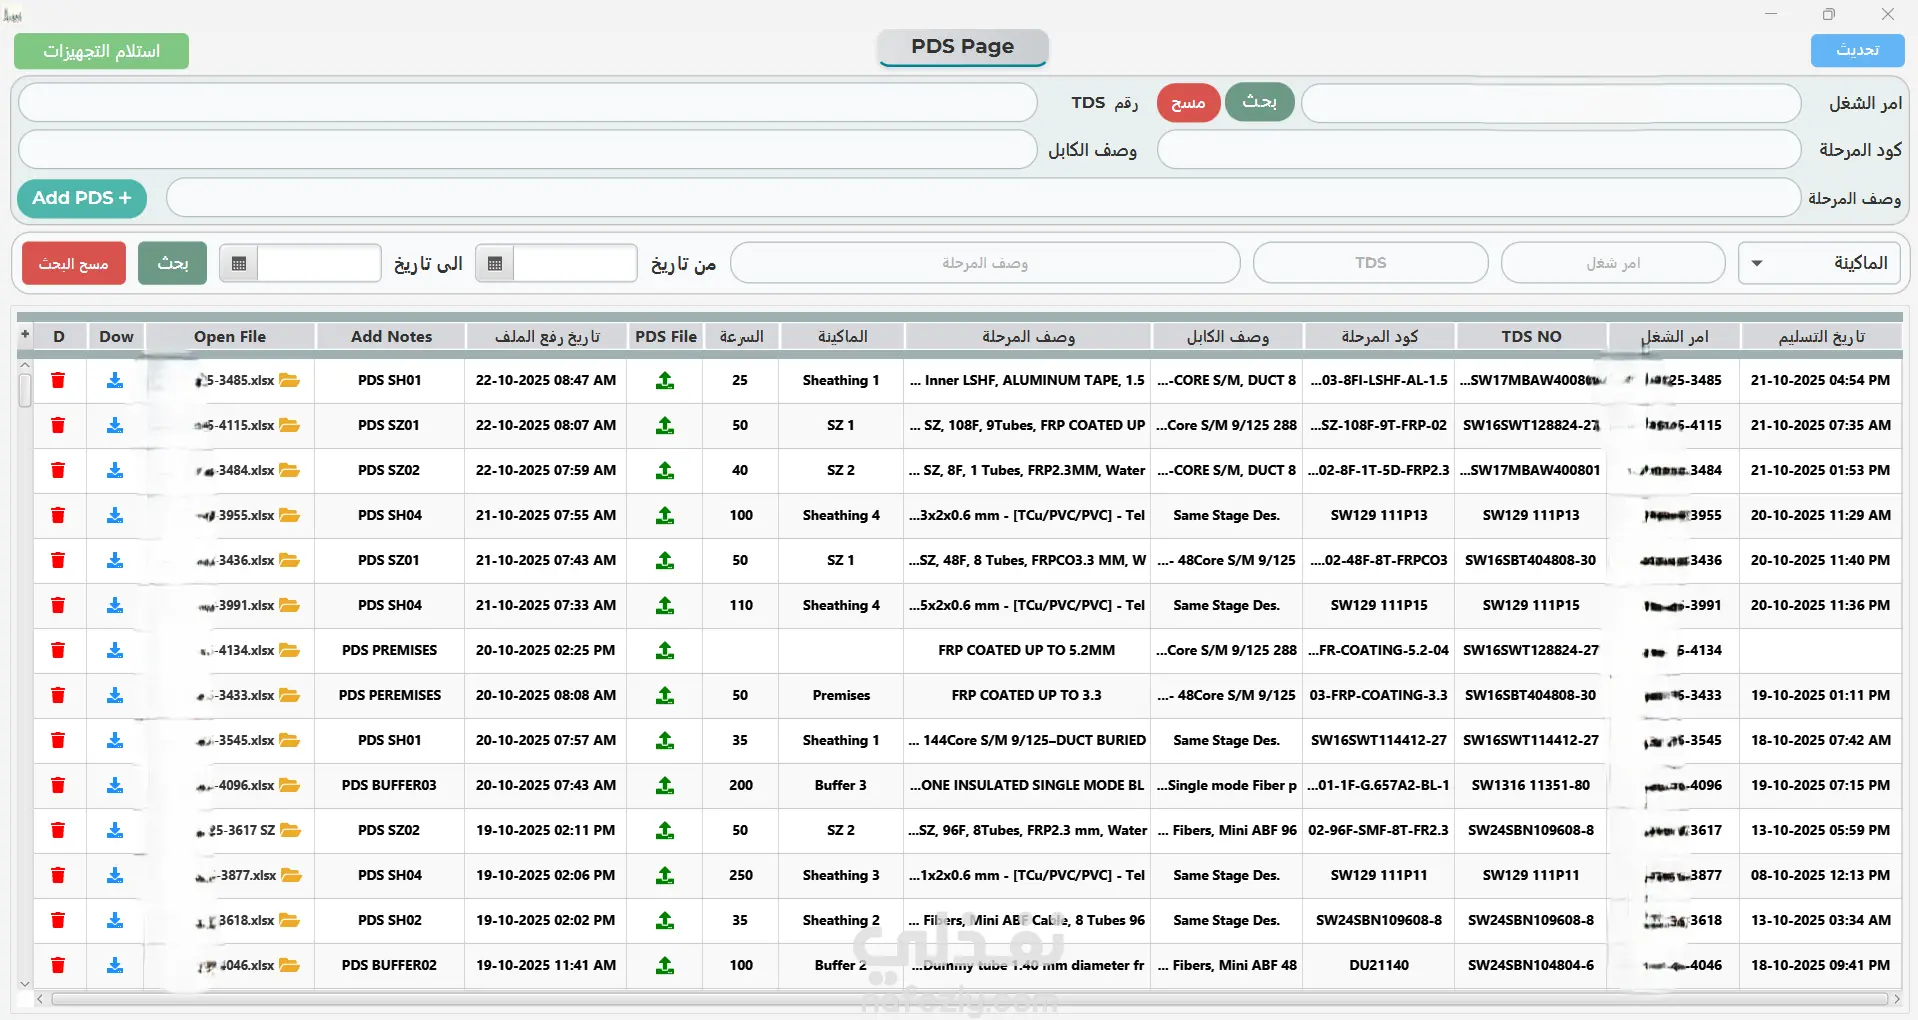Sort by the تاريخ التسليم column header

[x=1820, y=337]
